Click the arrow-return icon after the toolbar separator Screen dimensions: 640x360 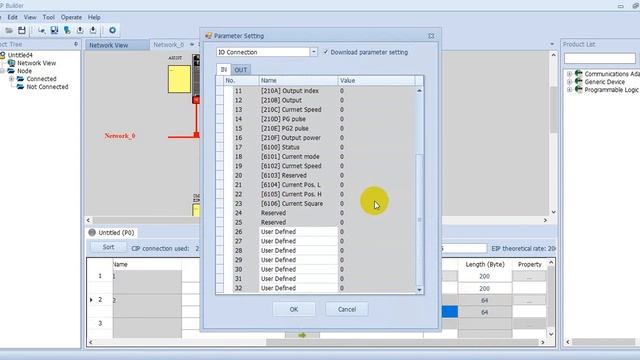pyautogui.click(x=42, y=30)
